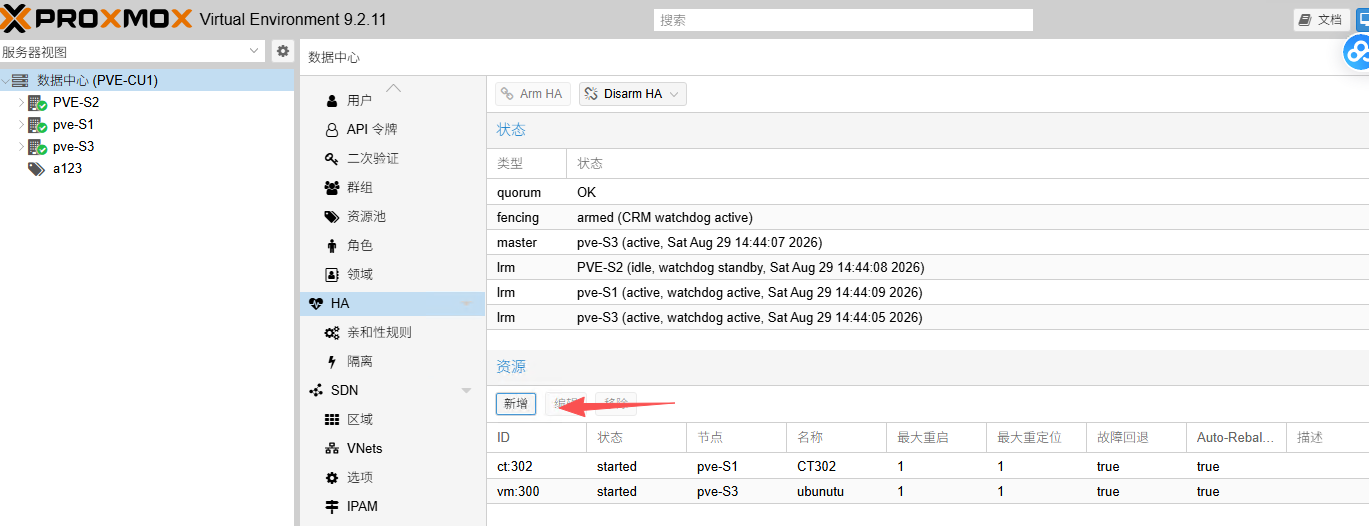The image size is (1369, 526).
Task: Click the 文档 documentation button
Action: (x=1321, y=20)
